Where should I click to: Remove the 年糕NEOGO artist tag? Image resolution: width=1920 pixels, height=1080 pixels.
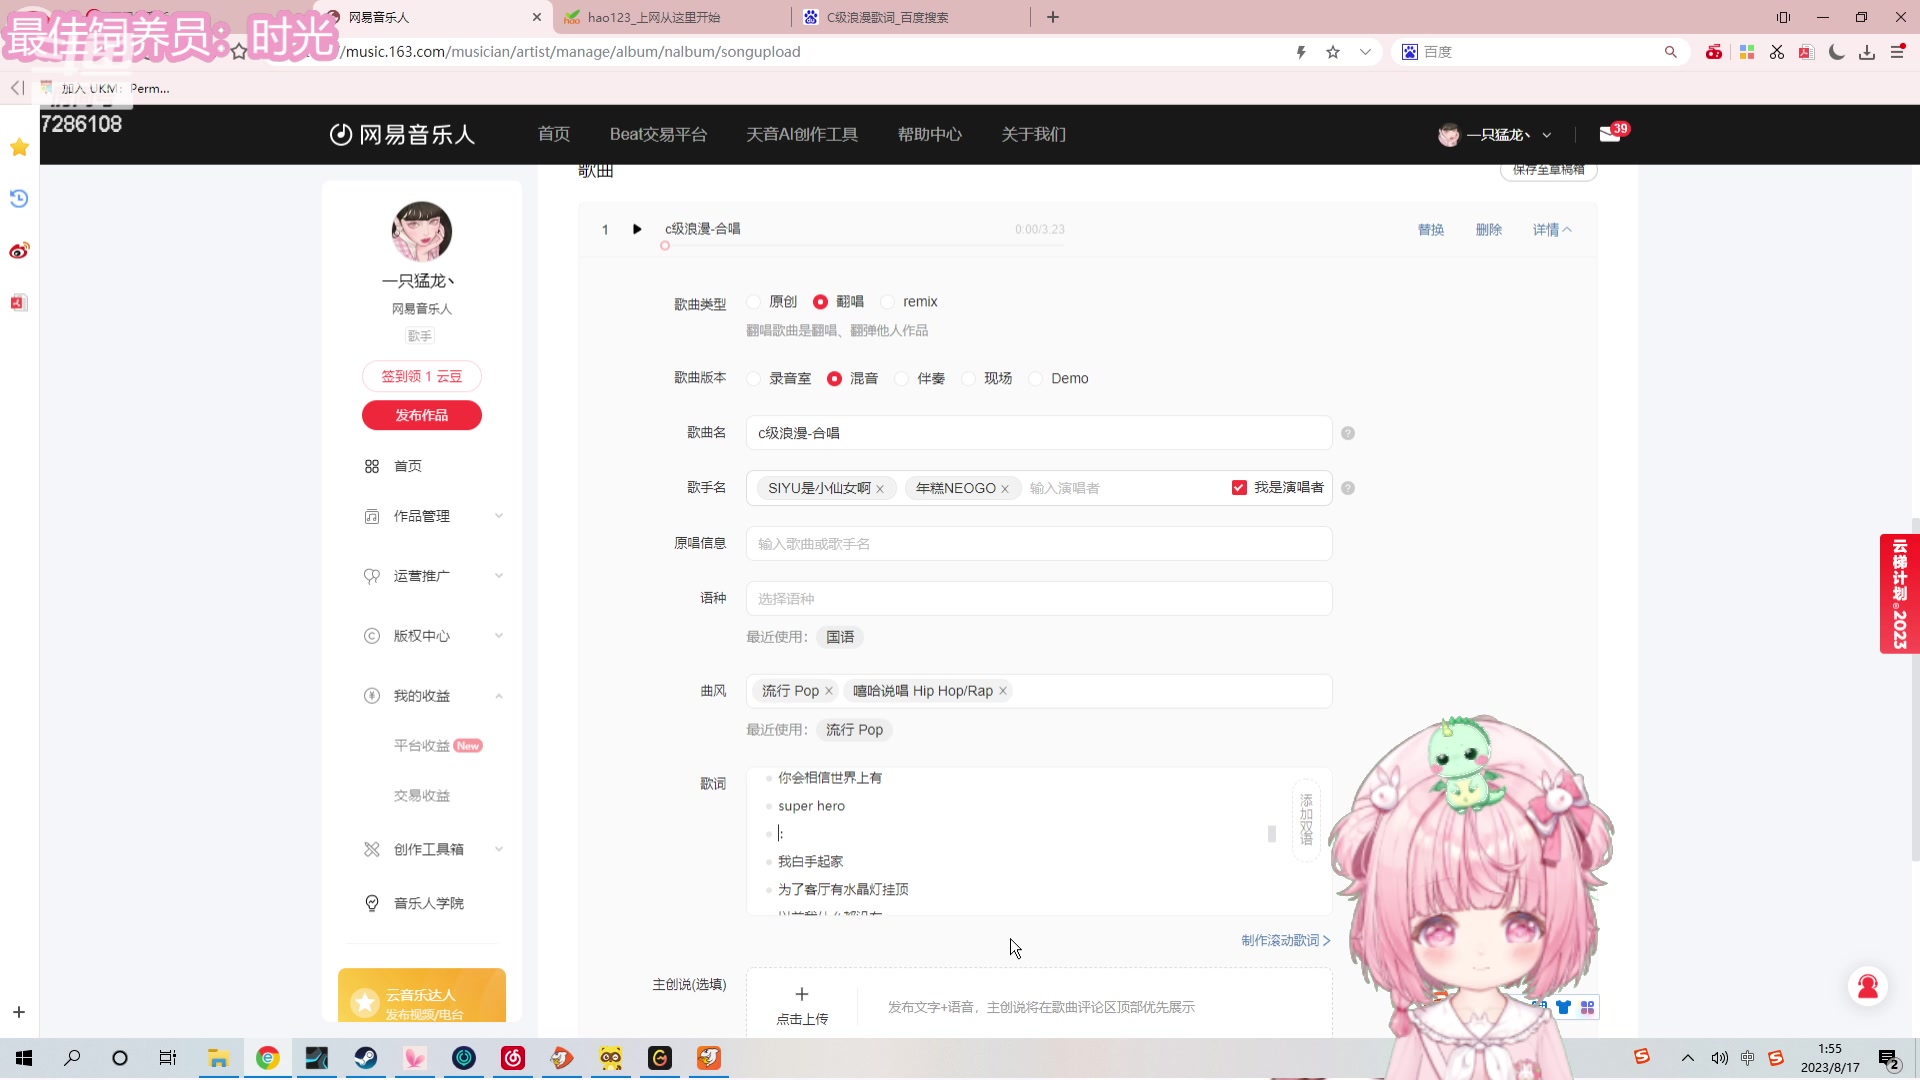pos(1005,489)
